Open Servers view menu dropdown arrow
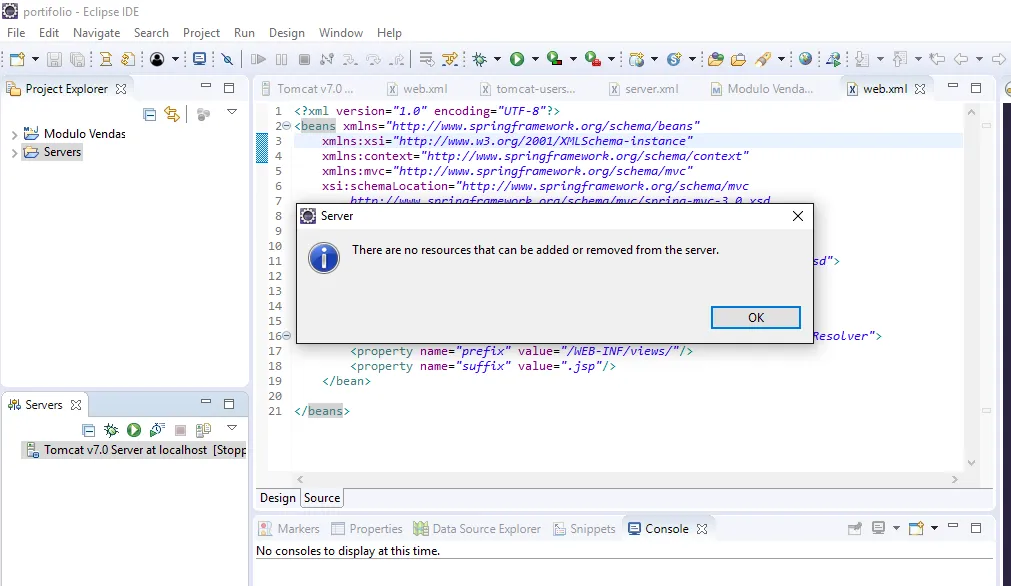1011x586 pixels. point(232,428)
